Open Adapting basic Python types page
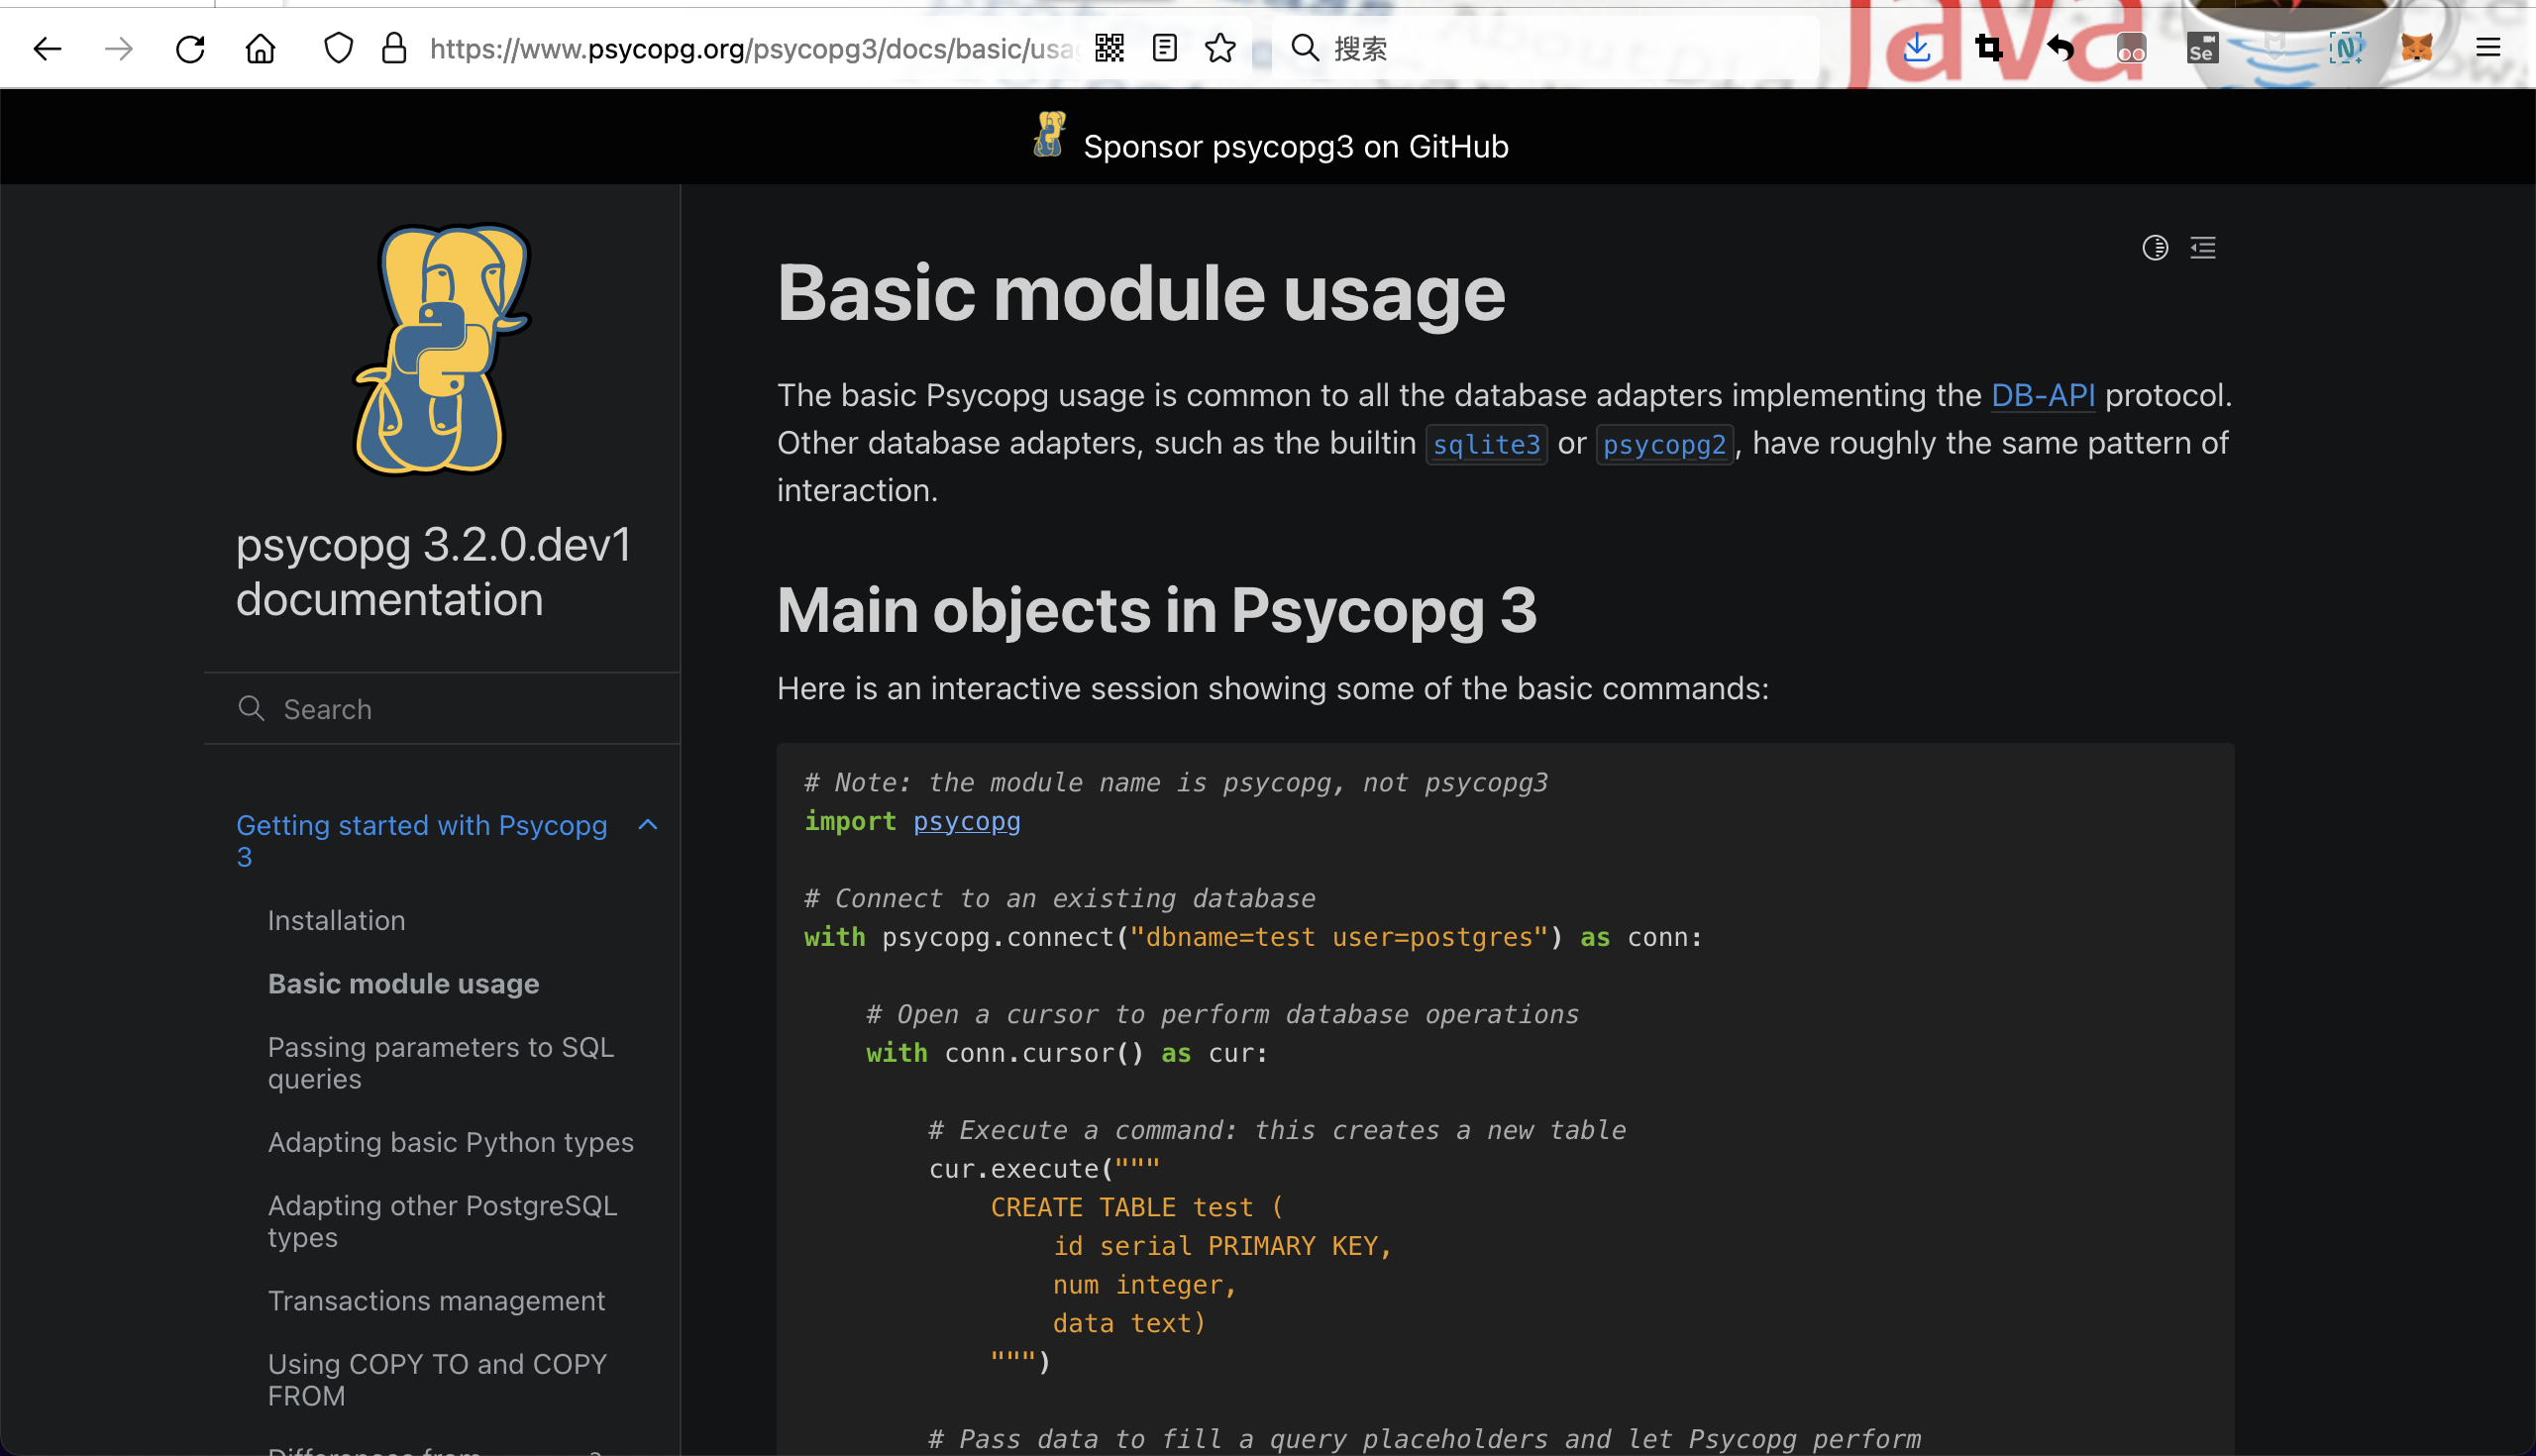This screenshot has width=2536, height=1456. pyautogui.click(x=450, y=1142)
